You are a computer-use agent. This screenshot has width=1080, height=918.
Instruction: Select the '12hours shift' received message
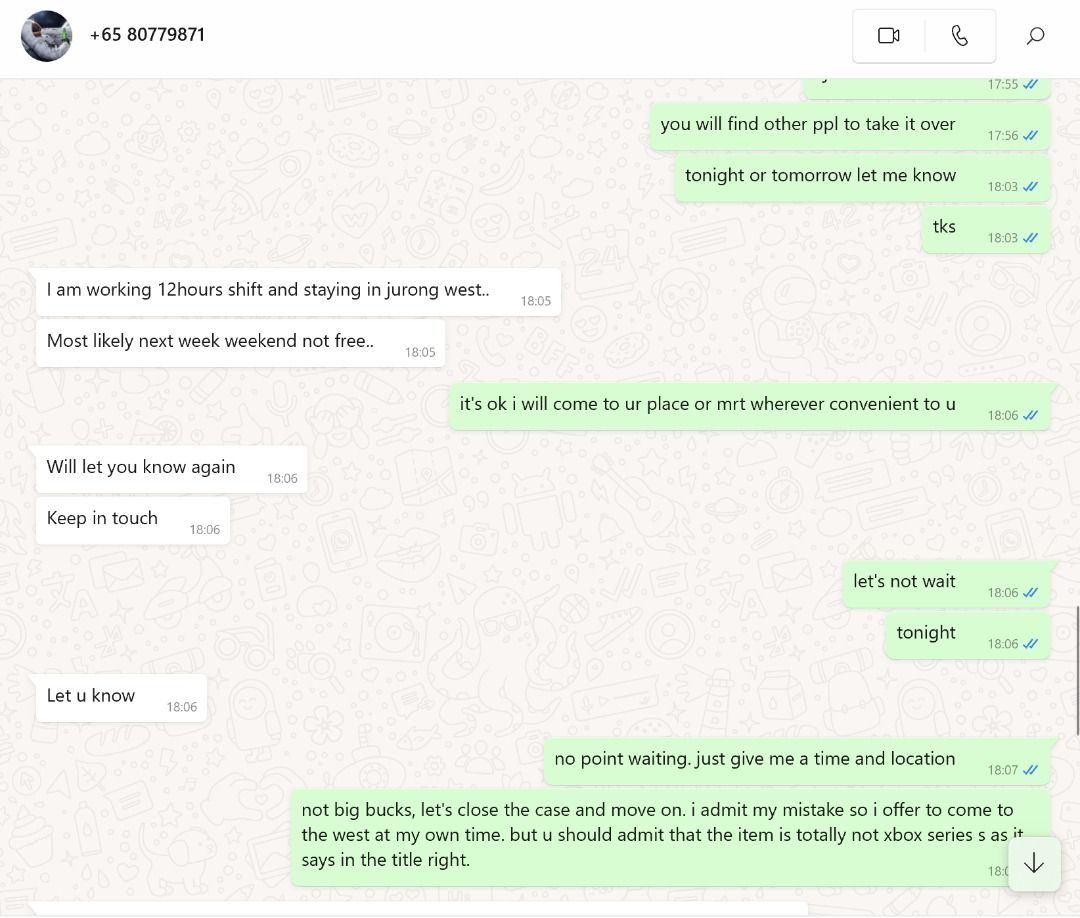(x=298, y=293)
